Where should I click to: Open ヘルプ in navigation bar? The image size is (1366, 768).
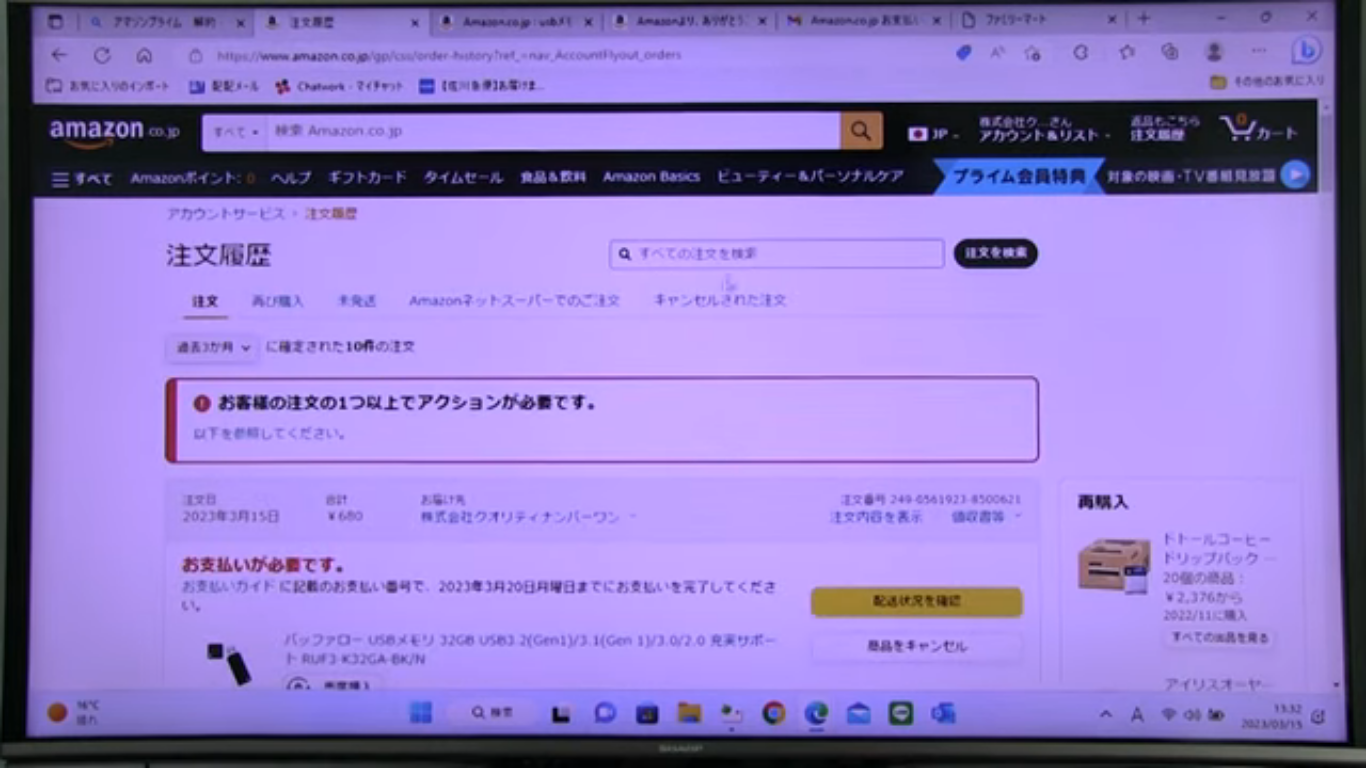(291, 177)
